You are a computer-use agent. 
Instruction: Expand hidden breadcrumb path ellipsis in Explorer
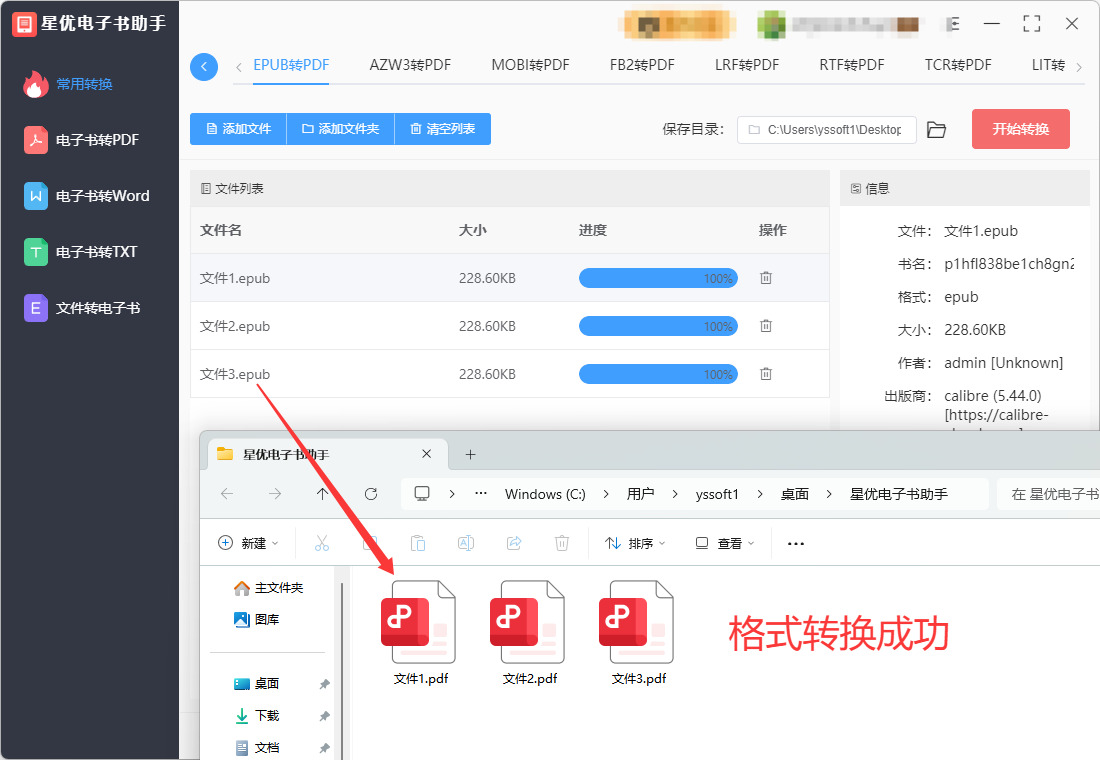pyautogui.click(x=481, y=493)
